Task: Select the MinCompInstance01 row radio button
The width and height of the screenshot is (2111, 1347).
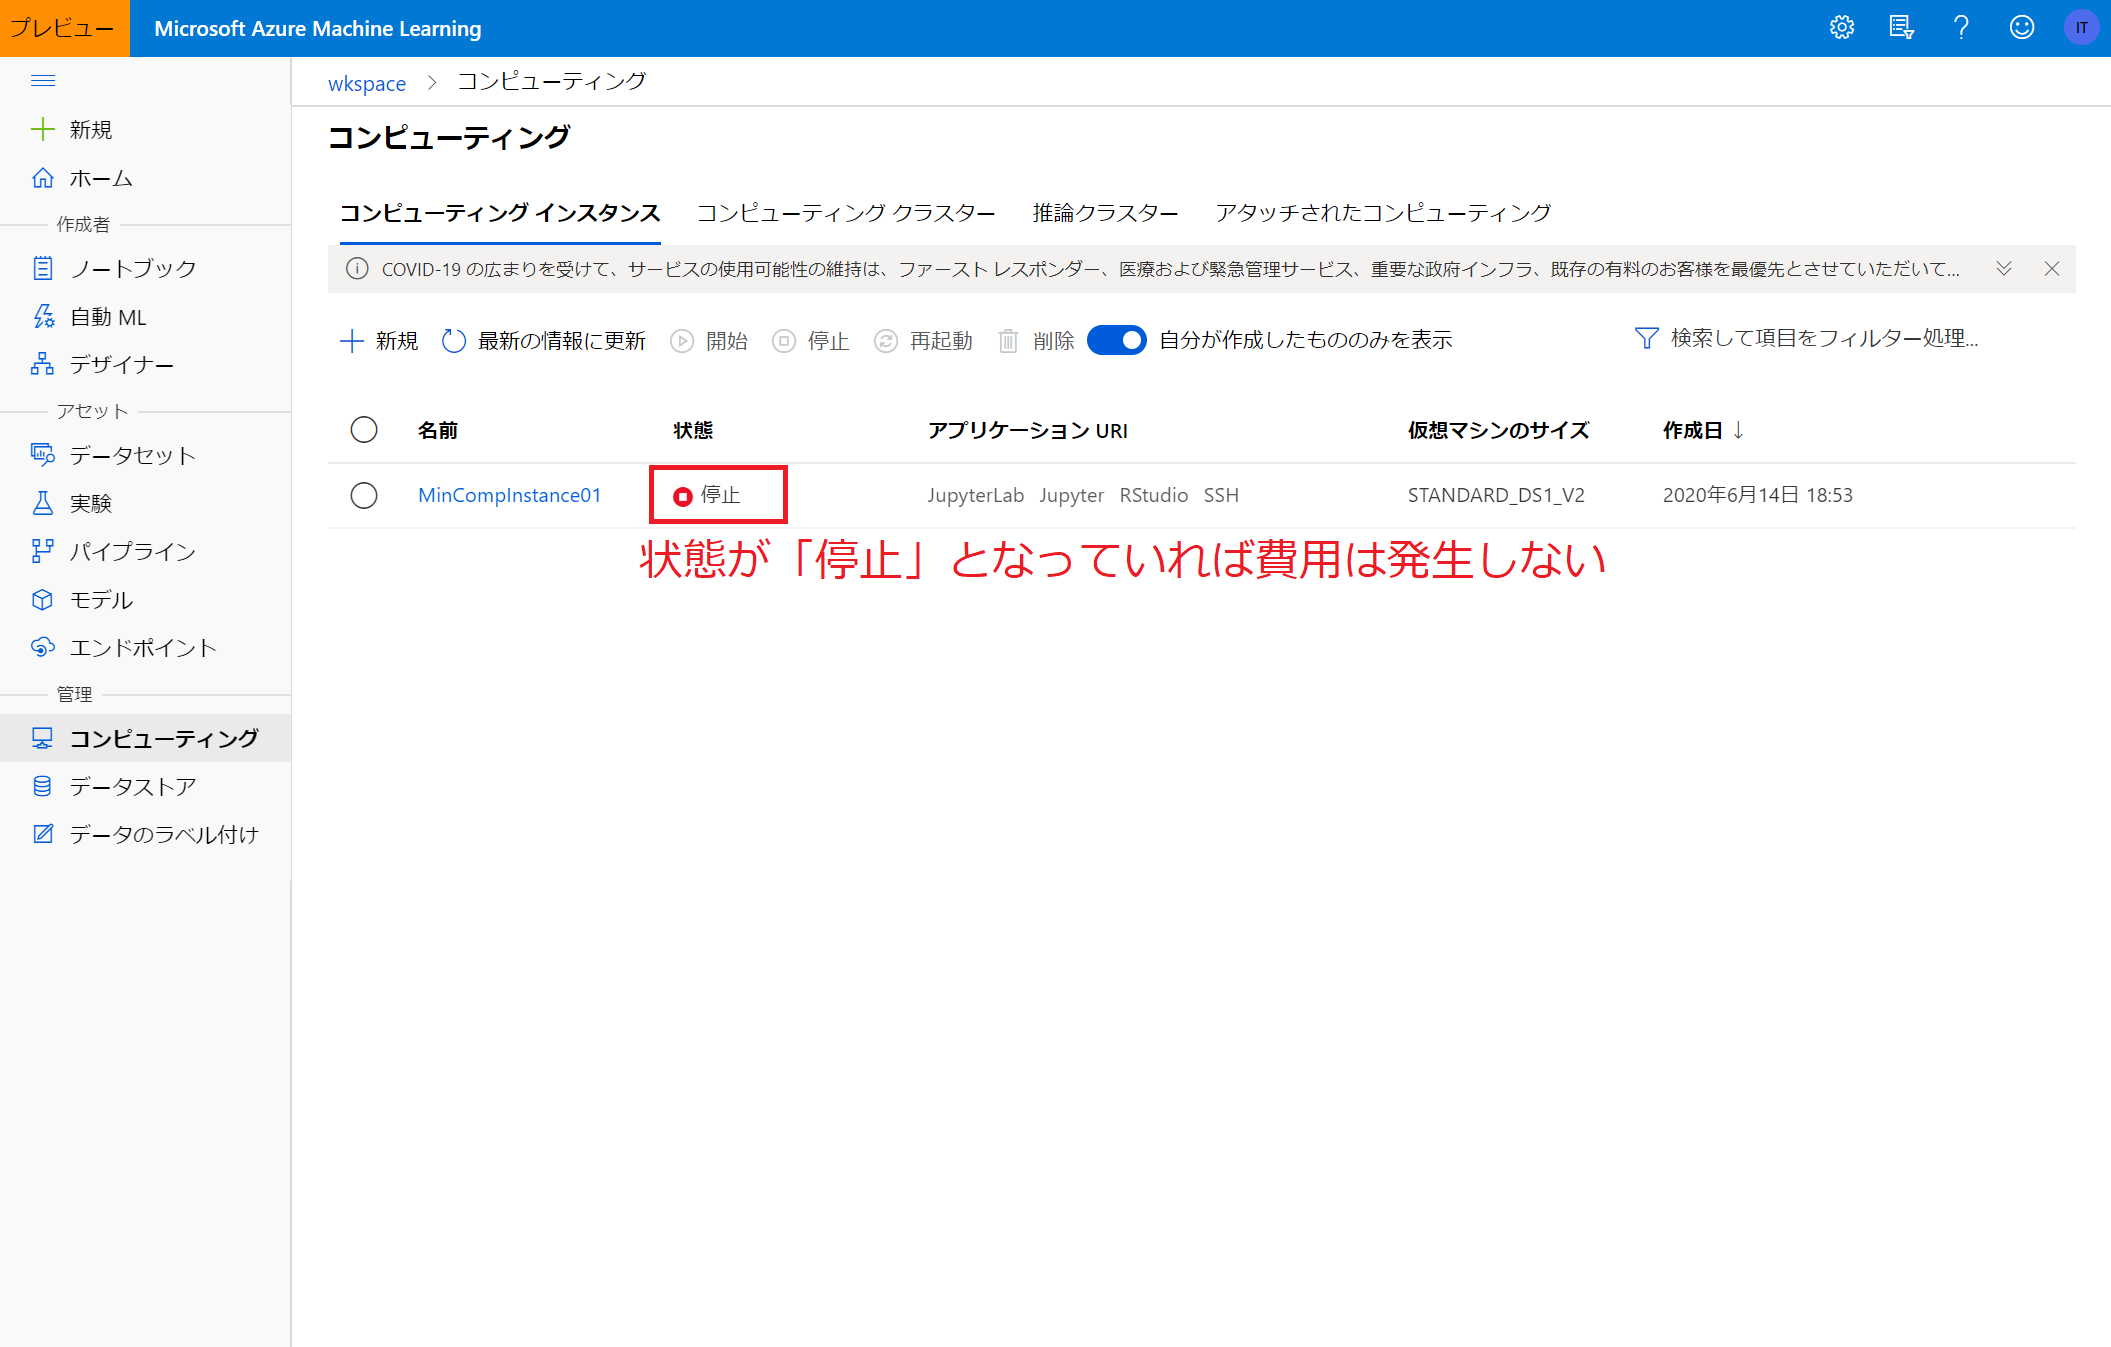Action: point(364,494)
